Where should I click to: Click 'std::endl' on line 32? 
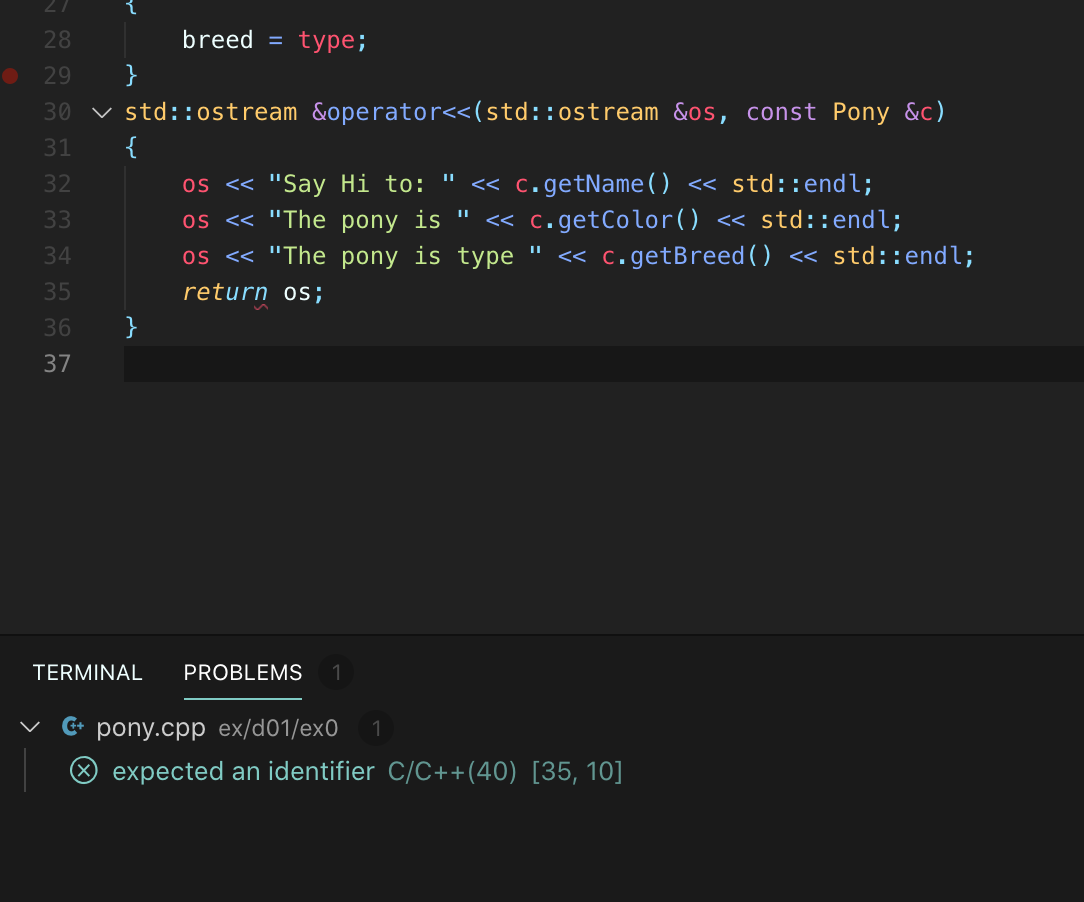(796, 184)
